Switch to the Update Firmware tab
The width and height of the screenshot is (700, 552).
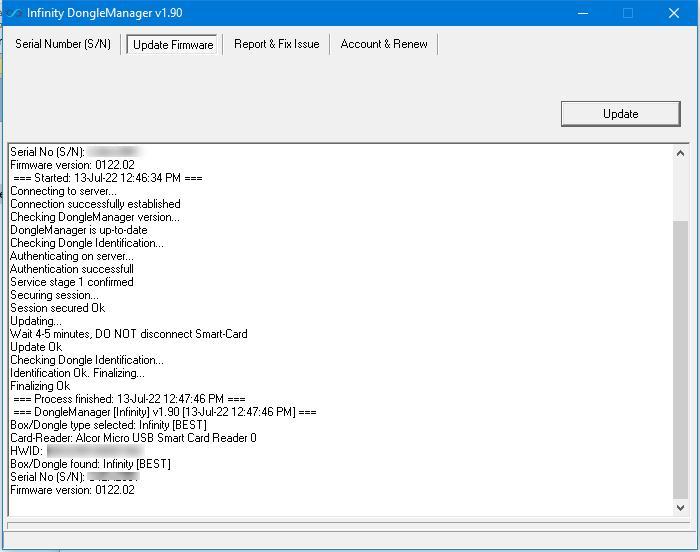(x=173, y=45)
